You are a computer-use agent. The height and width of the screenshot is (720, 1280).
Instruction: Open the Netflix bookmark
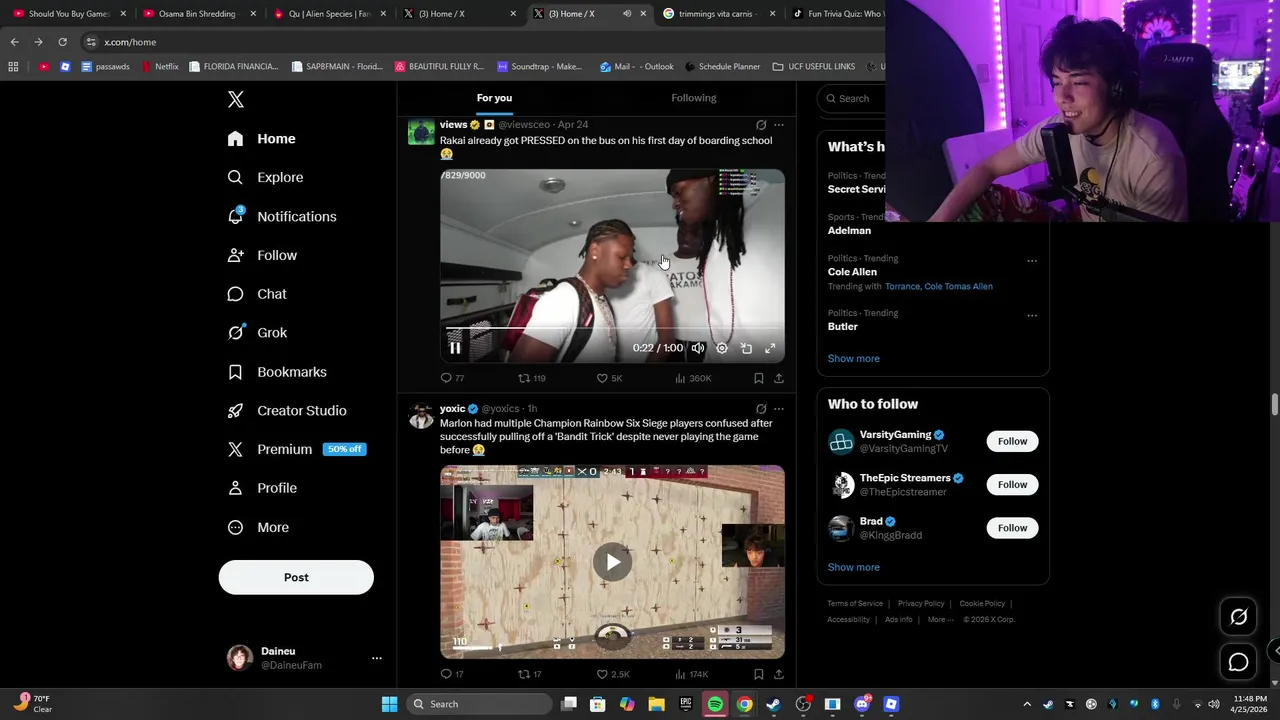(x=159, y=67)
